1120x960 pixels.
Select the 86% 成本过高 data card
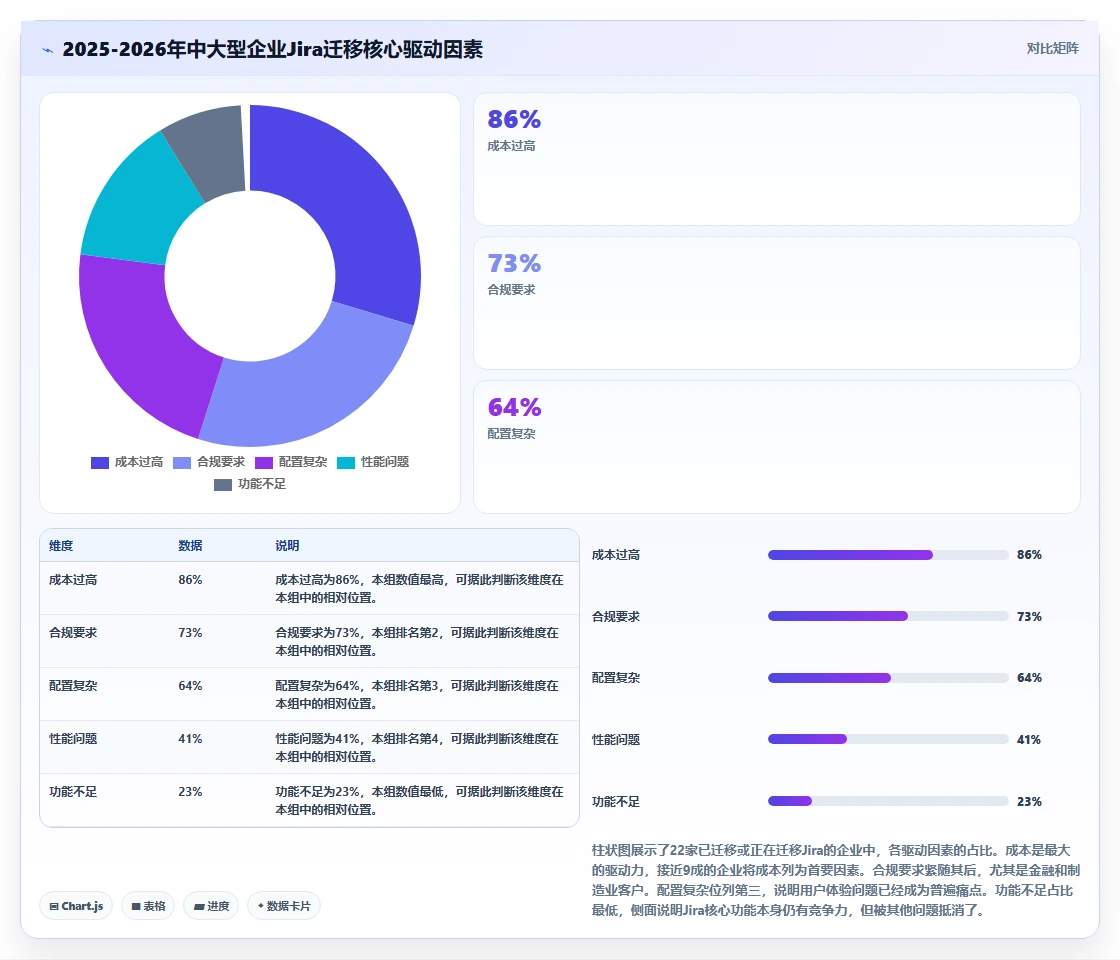coord(776,159)
